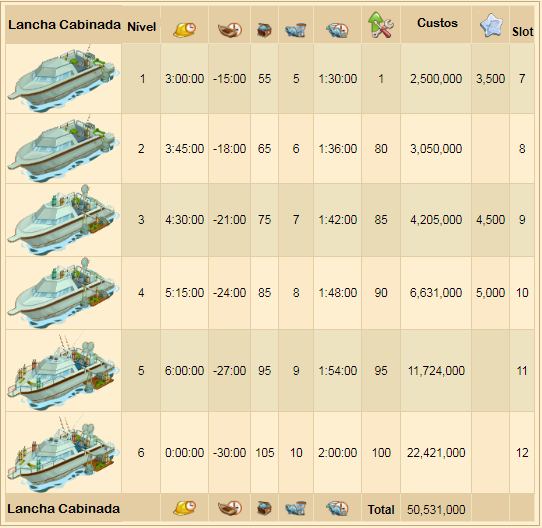Click the hard hat icon in footer row

click(x=184, y=508)
